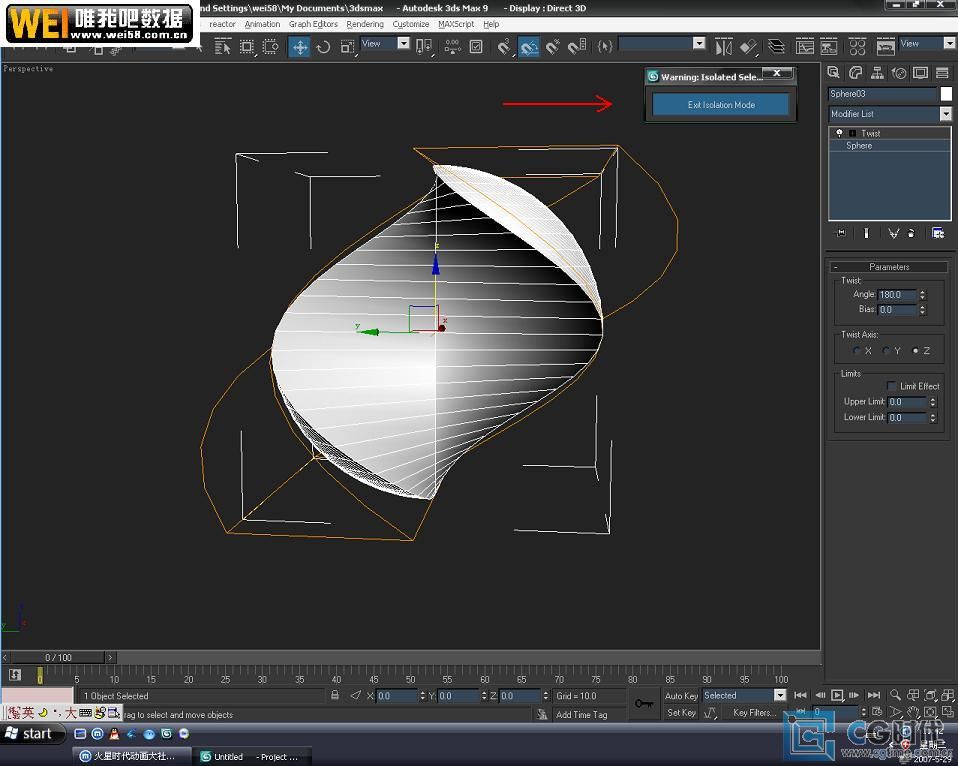Open Configure Modifier Sets
The height and width of the screenshot is (766, 958).
point(938,233)
